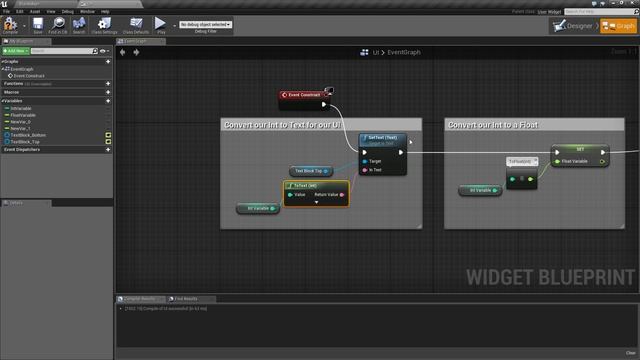
Task: Clear the compiler results log
Action: [x=631, y=353]
